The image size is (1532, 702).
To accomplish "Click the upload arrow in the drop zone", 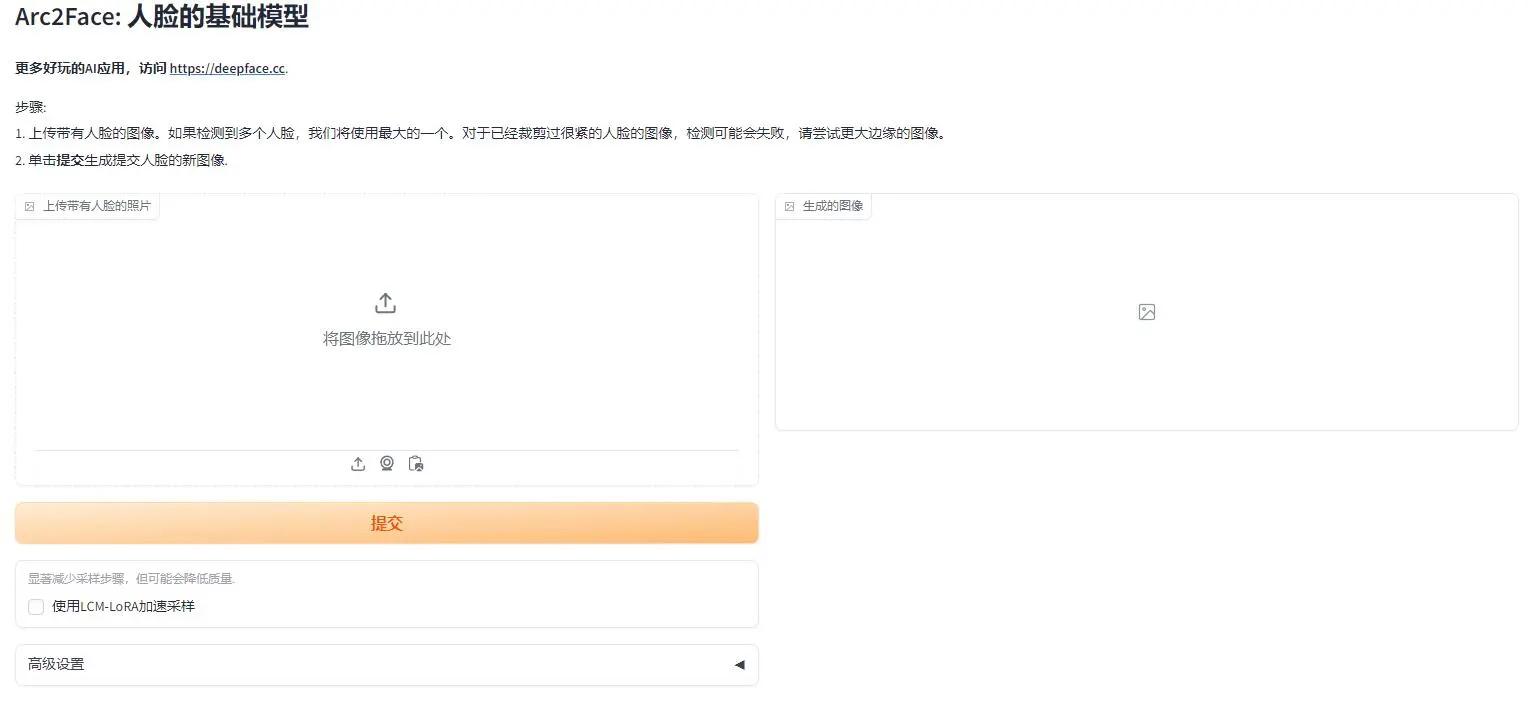I will click(x=385, y=301).
